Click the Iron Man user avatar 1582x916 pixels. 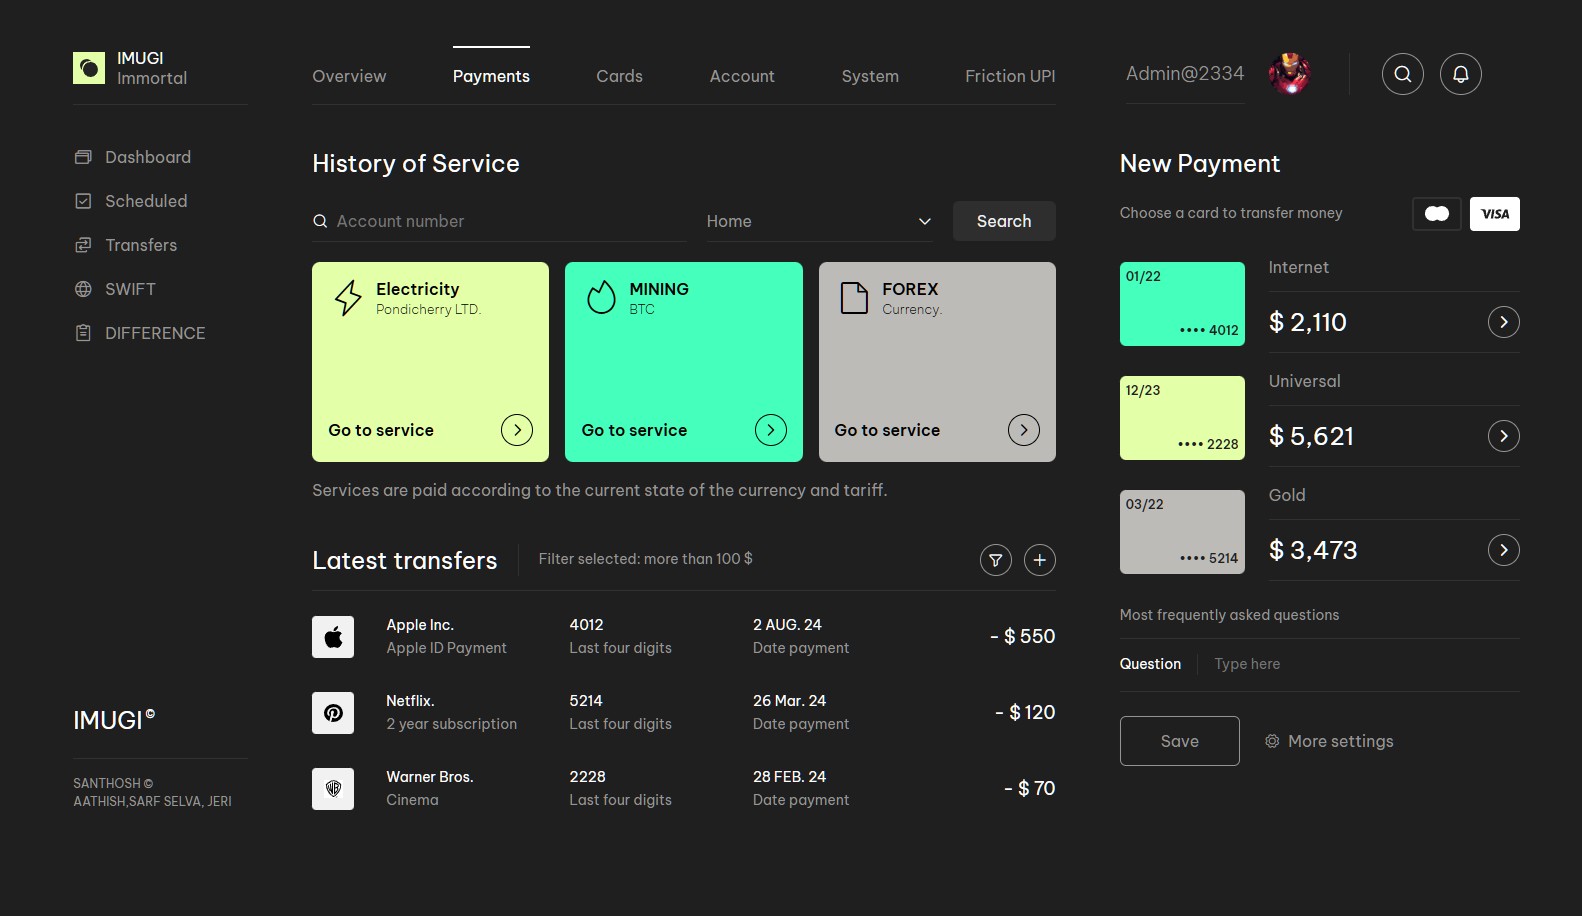point(1289,73)
